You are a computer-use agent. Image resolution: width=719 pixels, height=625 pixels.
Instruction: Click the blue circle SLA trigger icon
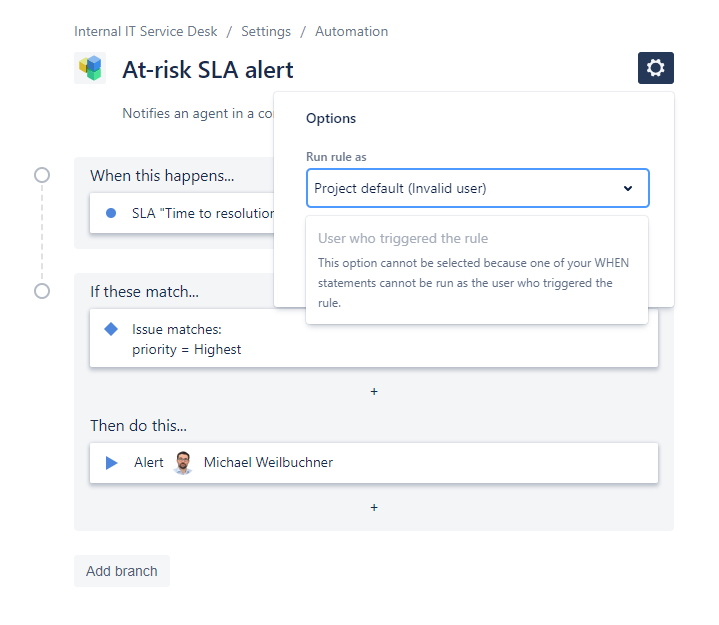(111, 213)
